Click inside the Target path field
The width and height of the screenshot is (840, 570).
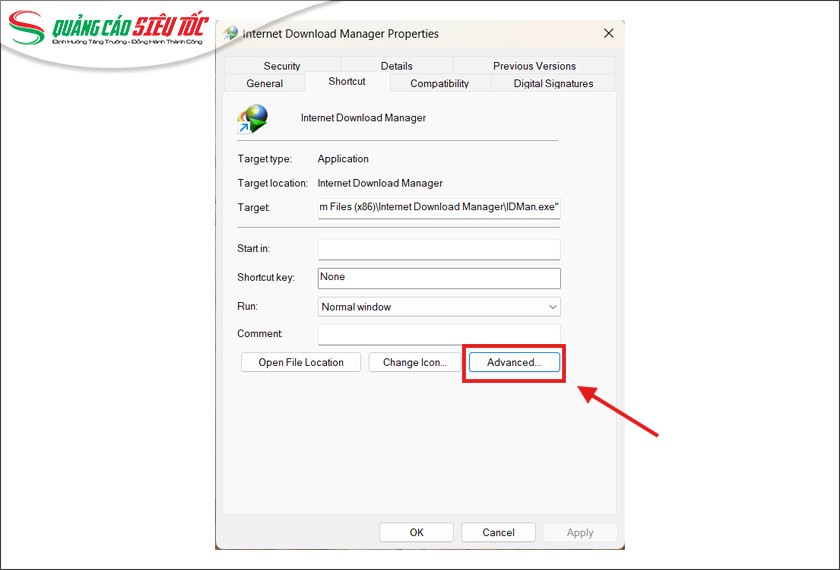tap(438, 207)
